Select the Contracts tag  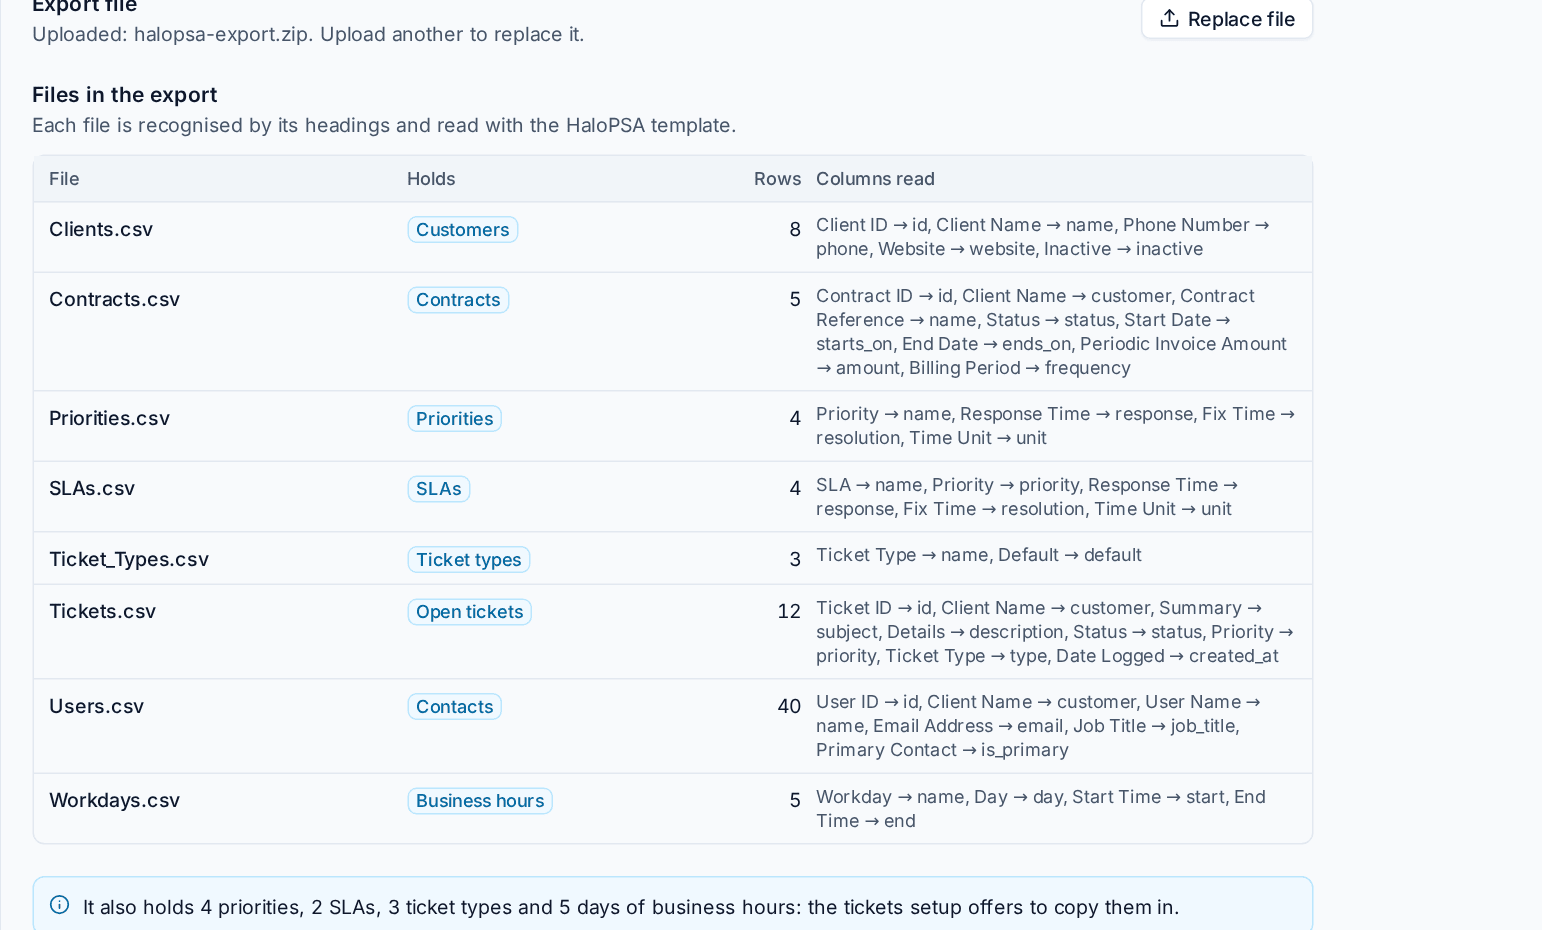[x=458, y=300]
